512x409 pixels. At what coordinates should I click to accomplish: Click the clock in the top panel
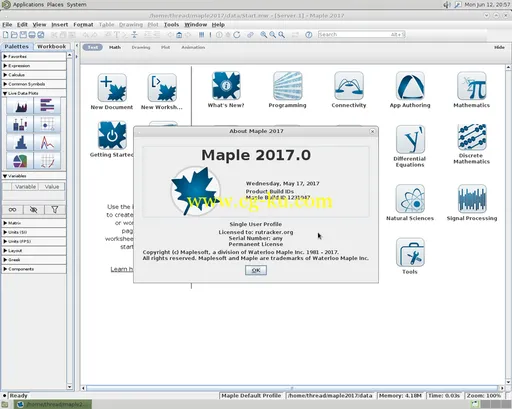pos(487,5)
